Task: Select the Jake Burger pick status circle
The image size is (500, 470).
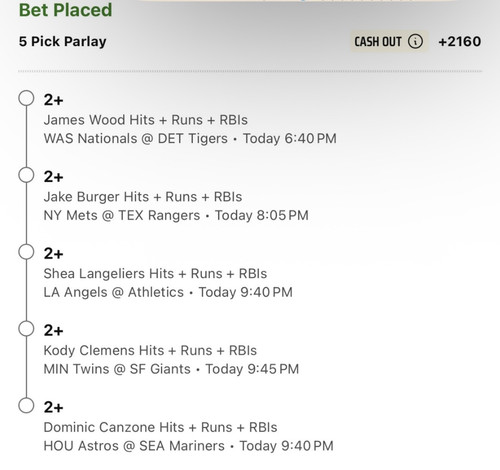Action: click(x=26, y=175)
